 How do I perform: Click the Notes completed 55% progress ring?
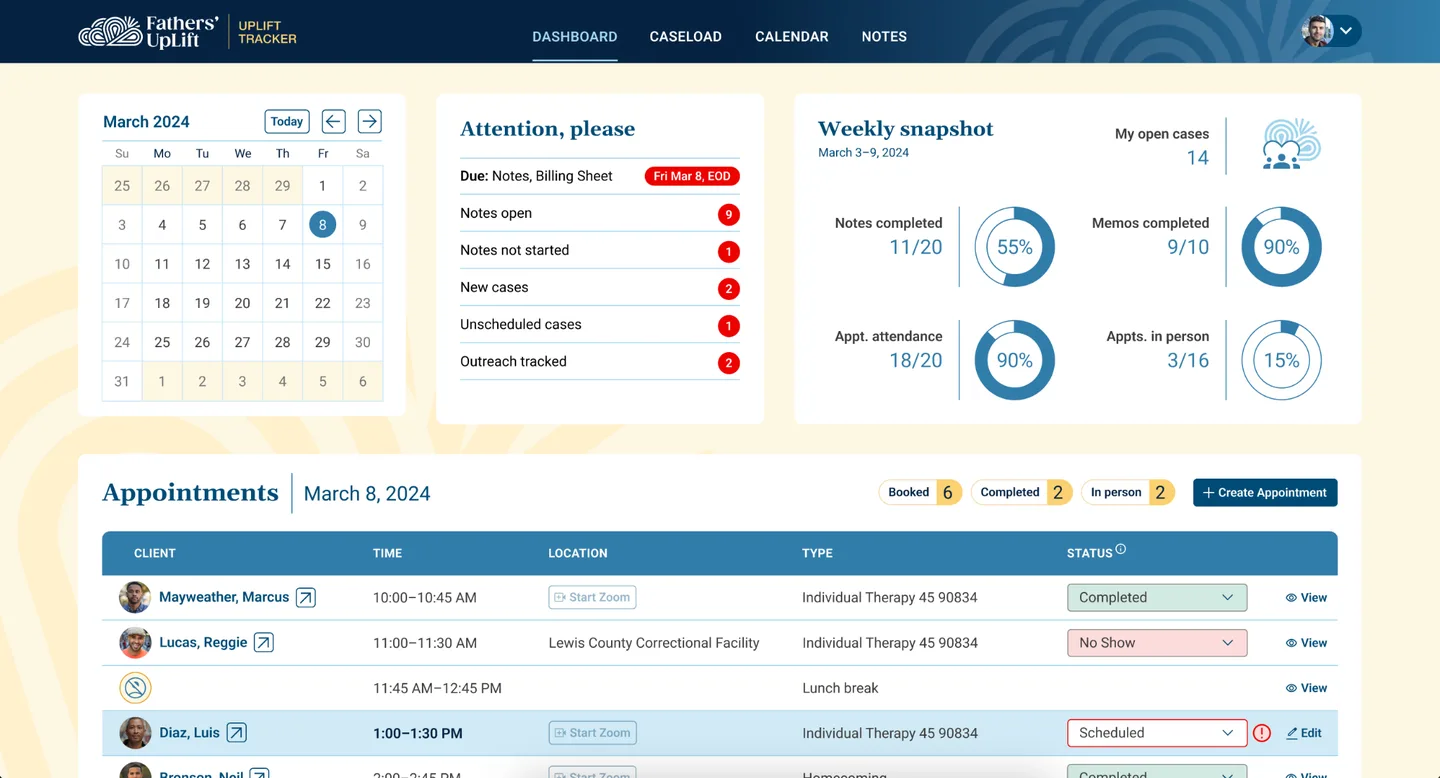pos(1013,247)
